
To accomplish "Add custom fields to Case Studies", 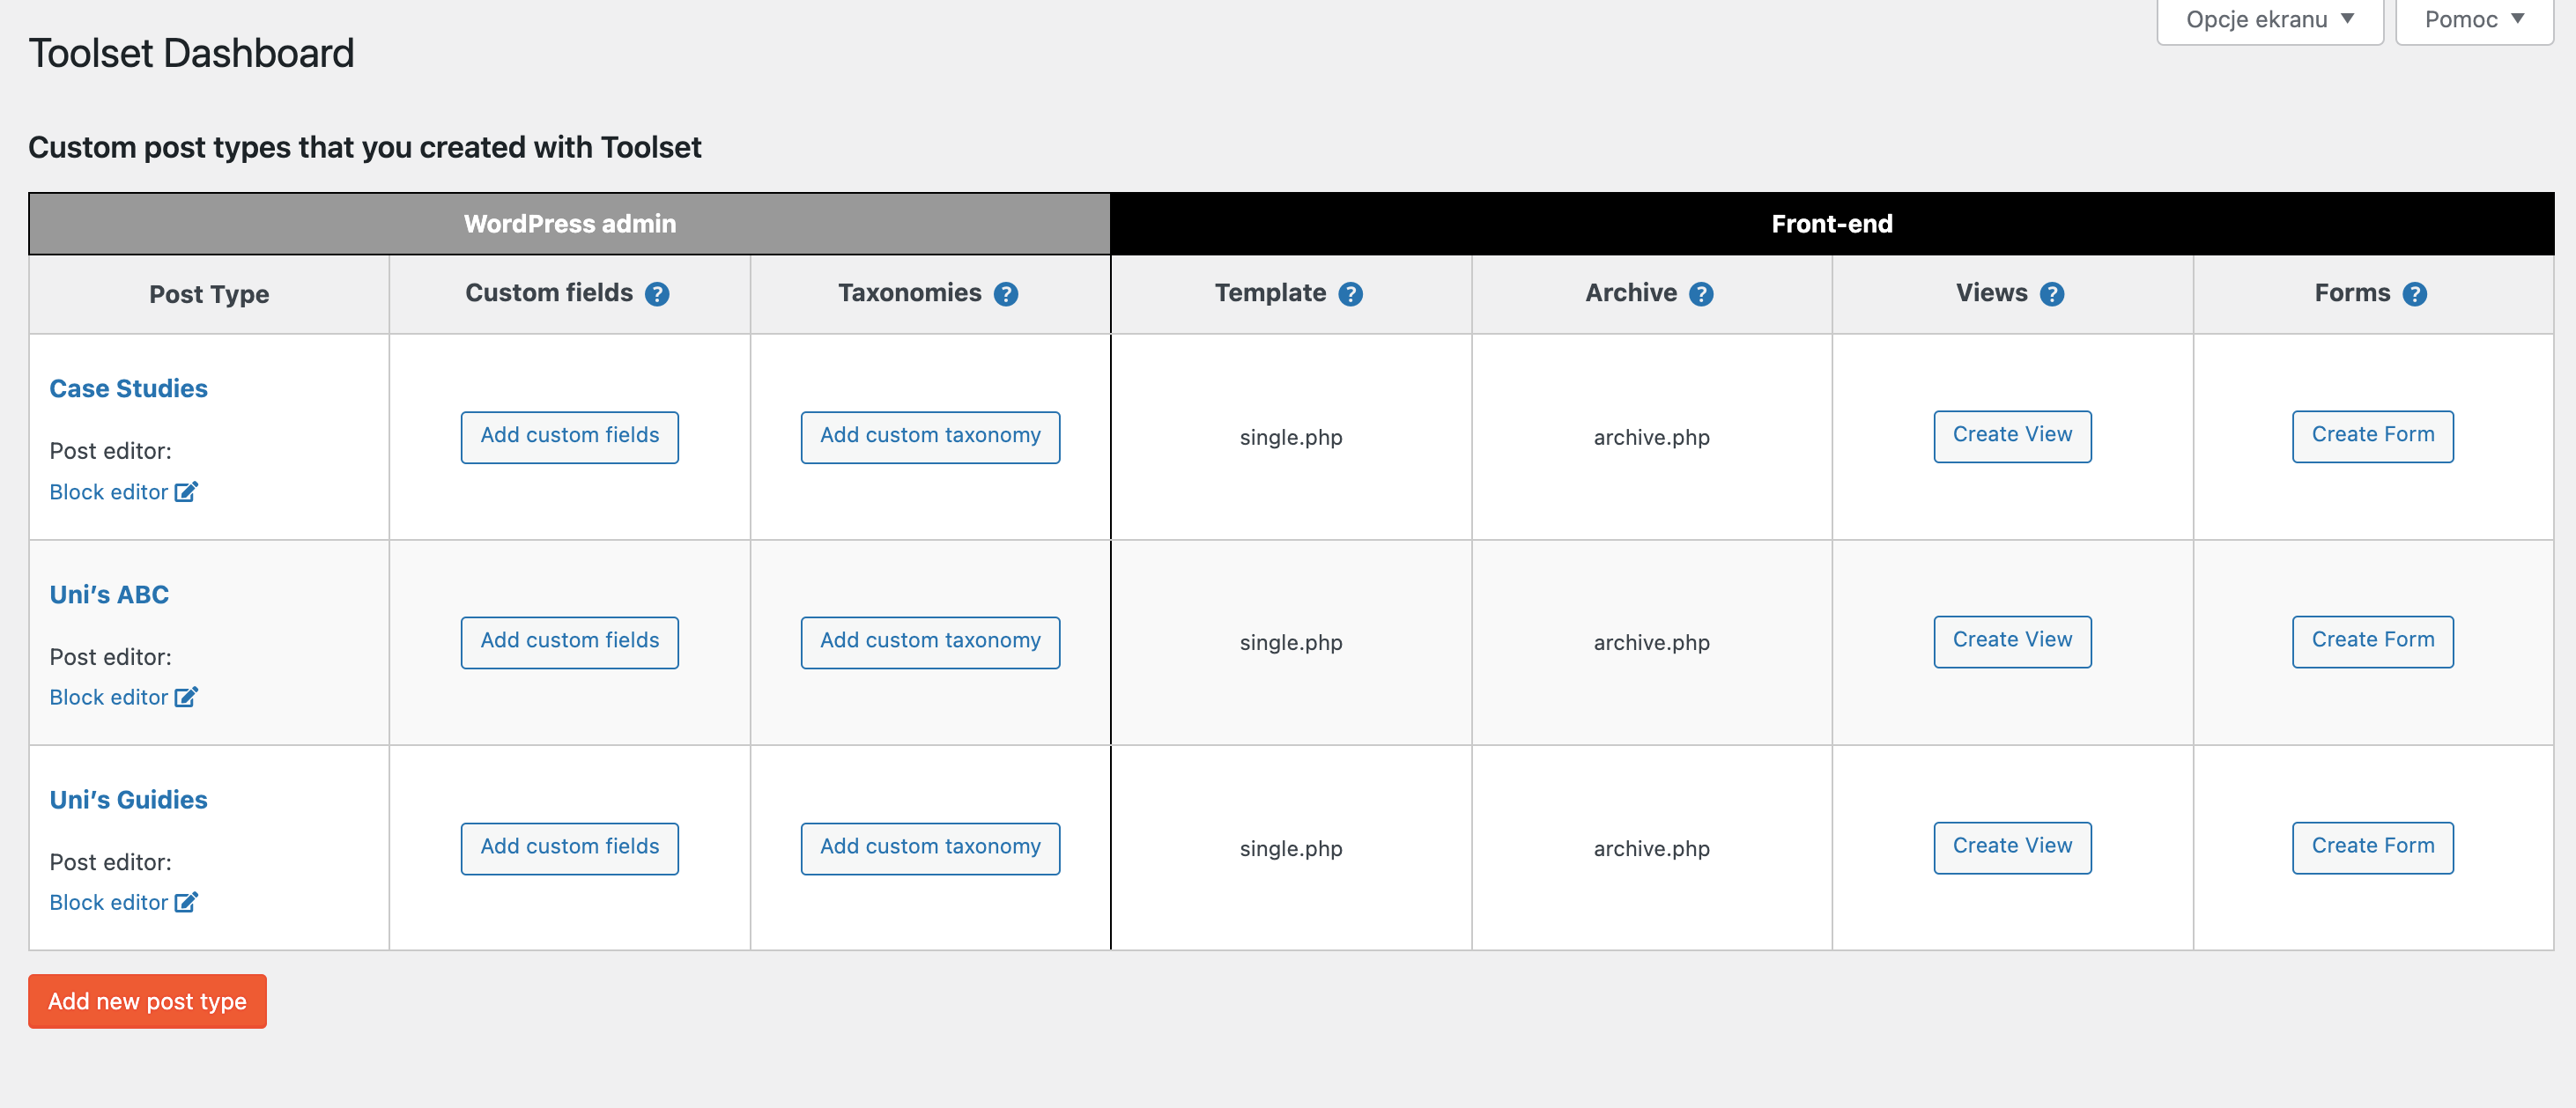I will click(570, 436).
